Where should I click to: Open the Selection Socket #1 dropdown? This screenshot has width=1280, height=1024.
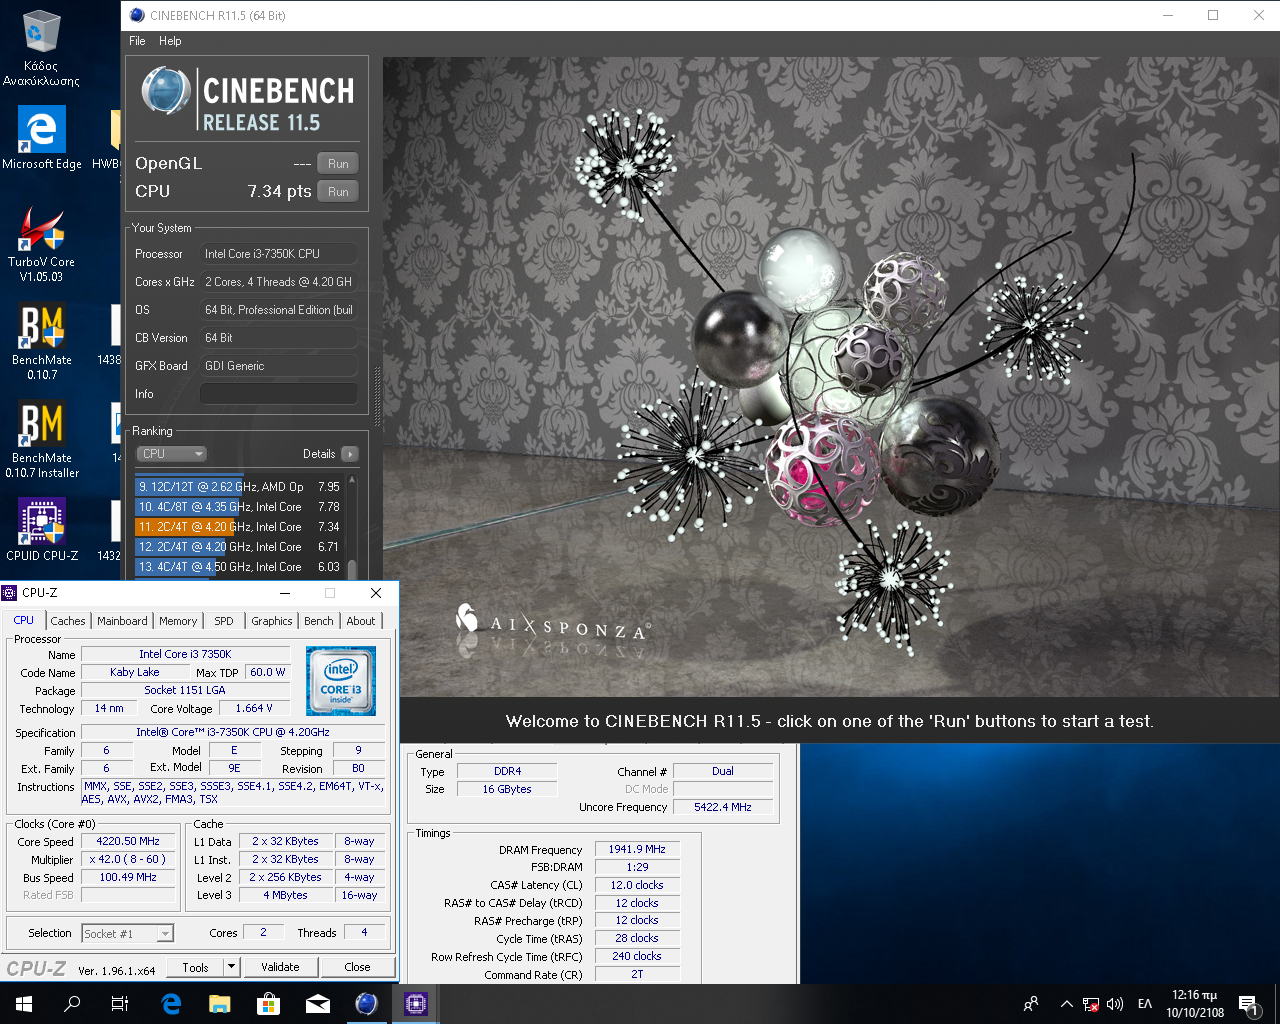[127, 934]
